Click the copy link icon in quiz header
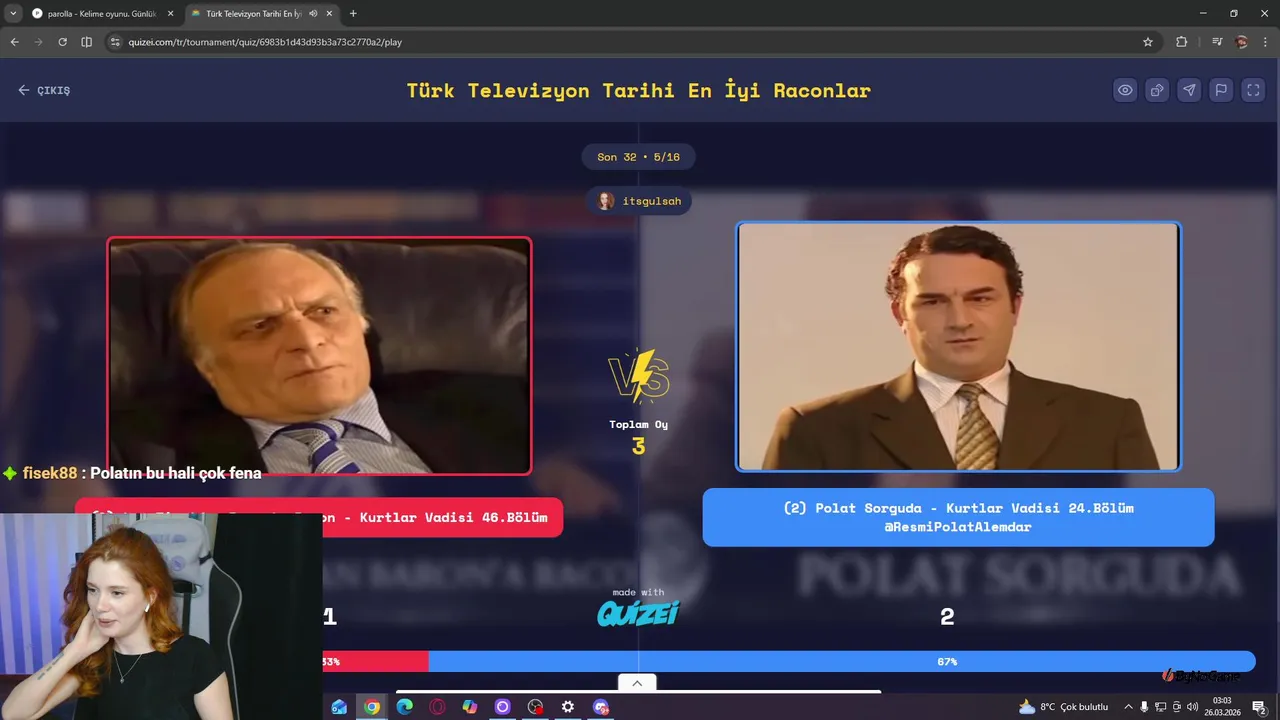Screen dimensions: 1280x720 coord(1157,90)
